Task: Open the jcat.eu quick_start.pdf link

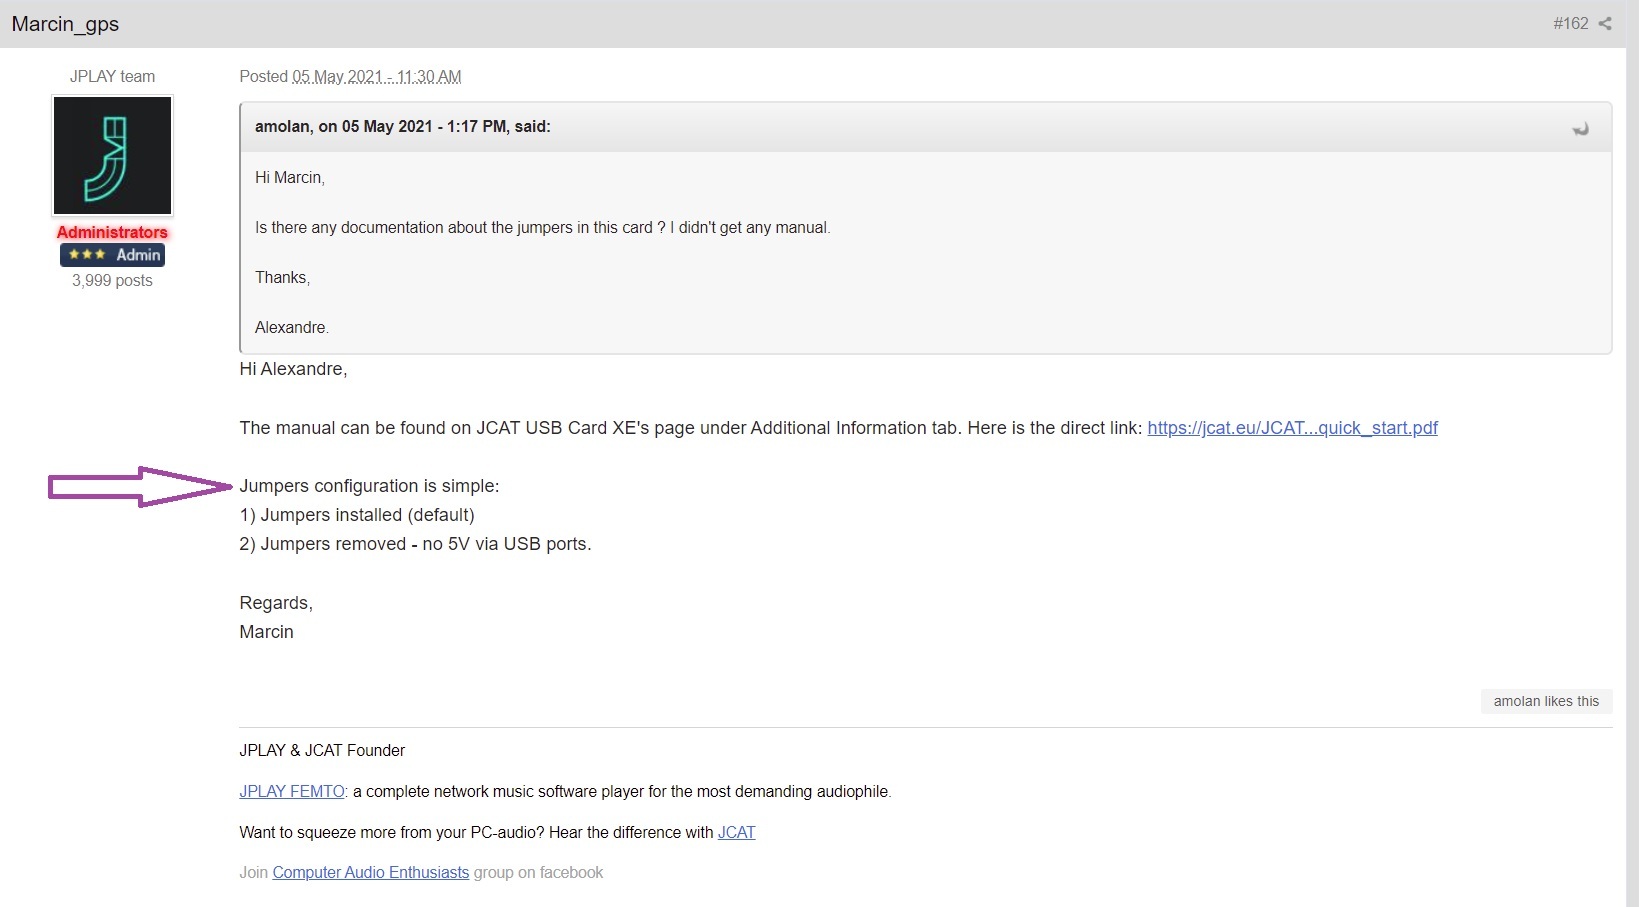Action: coord(1292,428)
